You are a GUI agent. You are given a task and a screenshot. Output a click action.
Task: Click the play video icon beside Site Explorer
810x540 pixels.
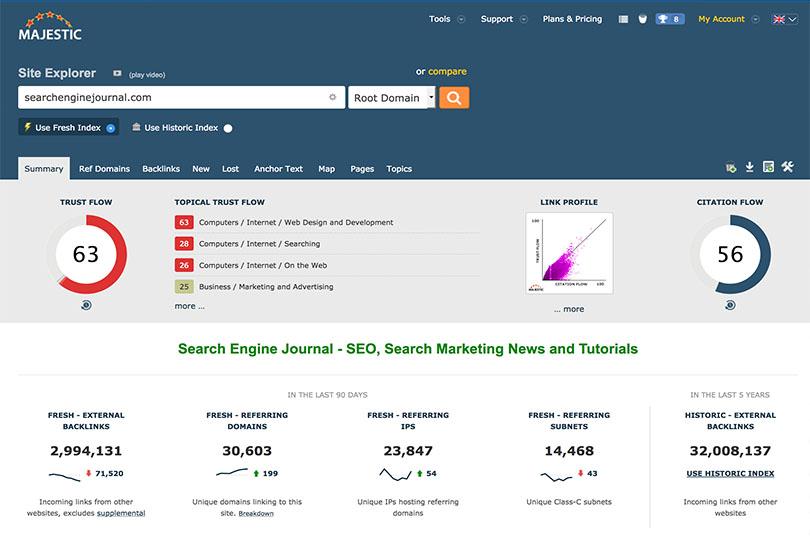[117, 73]
